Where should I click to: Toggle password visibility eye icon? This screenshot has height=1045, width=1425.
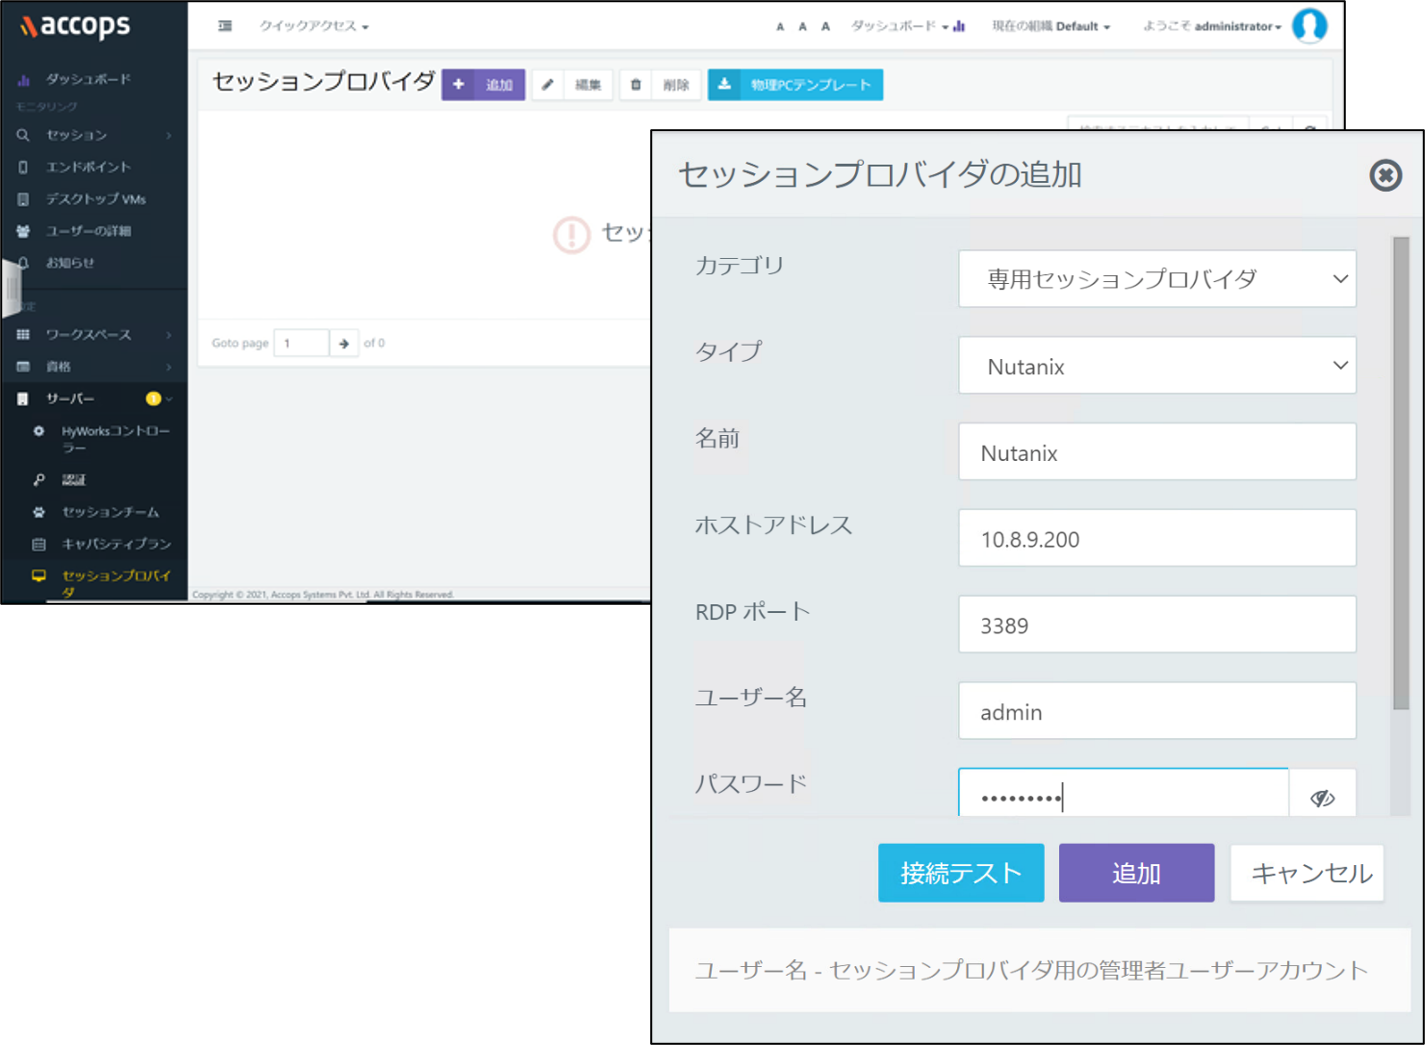click(x=1322, y=797)
